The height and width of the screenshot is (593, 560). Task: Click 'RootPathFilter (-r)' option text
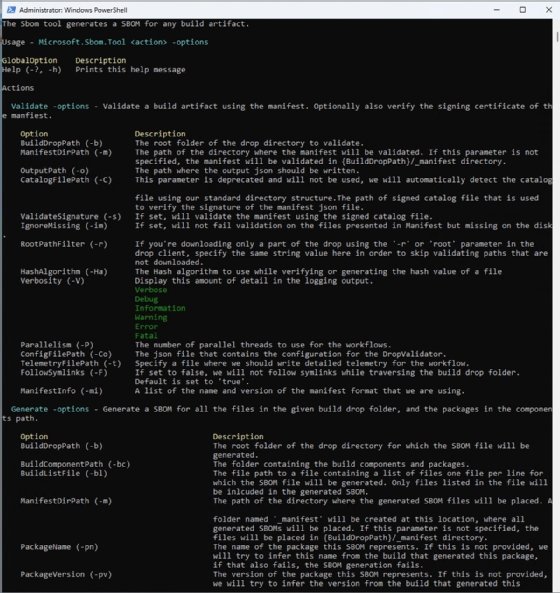coord(64,244)
